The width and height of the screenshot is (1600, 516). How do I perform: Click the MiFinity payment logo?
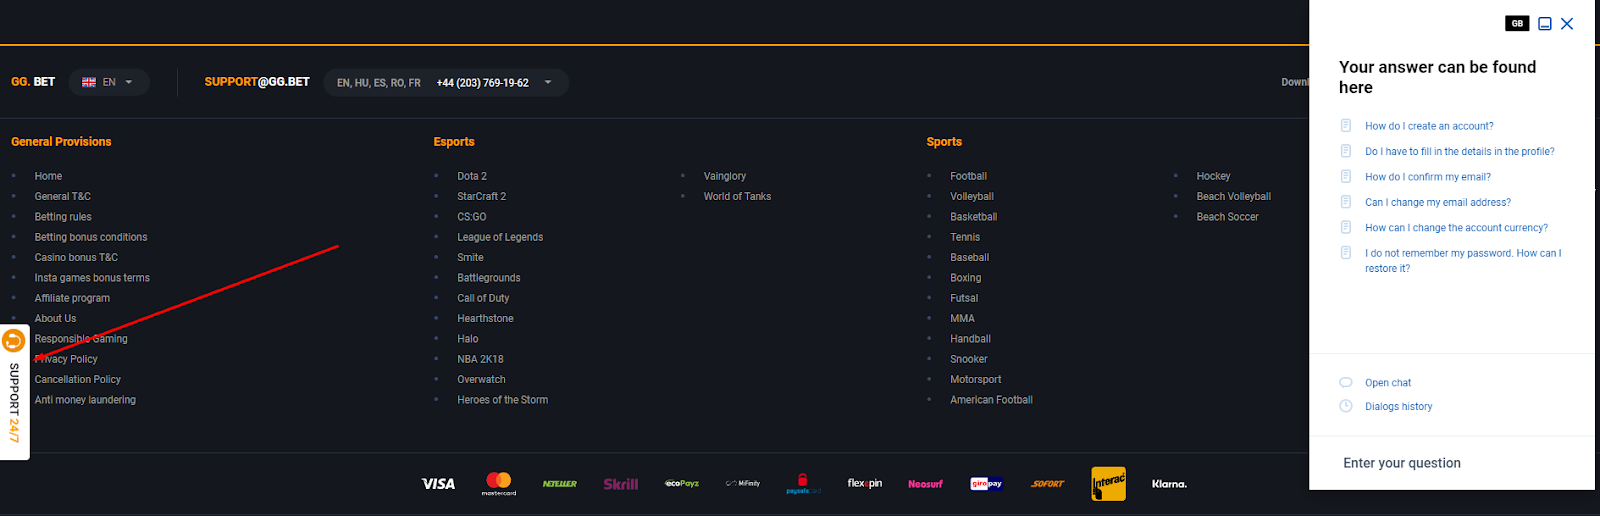(743, 484)
